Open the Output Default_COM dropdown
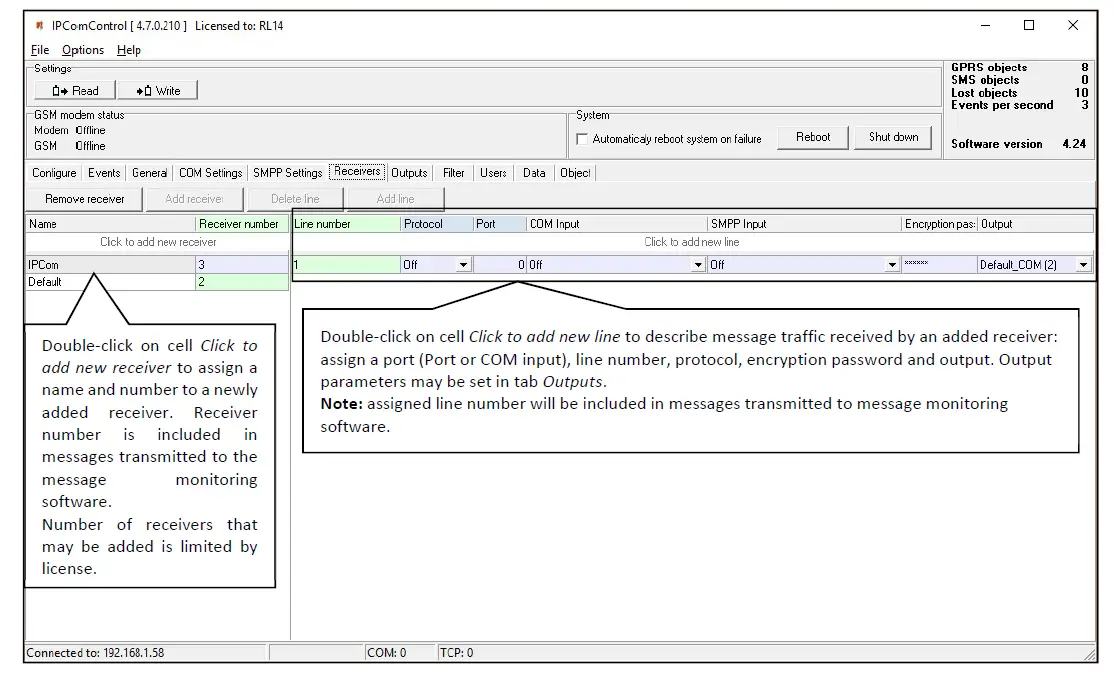This screenshot has height=680, width=1114. coord(1083,266)
